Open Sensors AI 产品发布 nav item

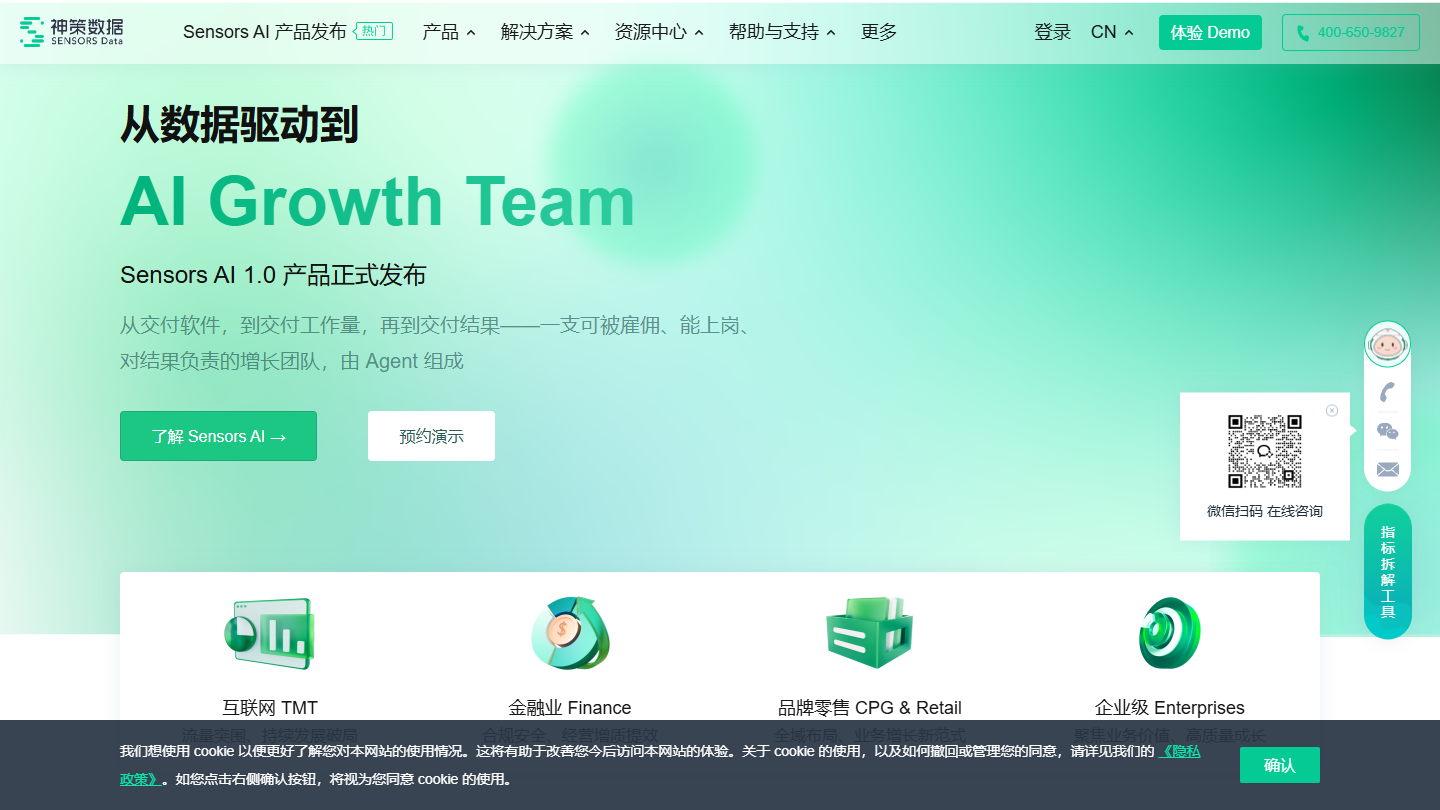pos(265,32)
